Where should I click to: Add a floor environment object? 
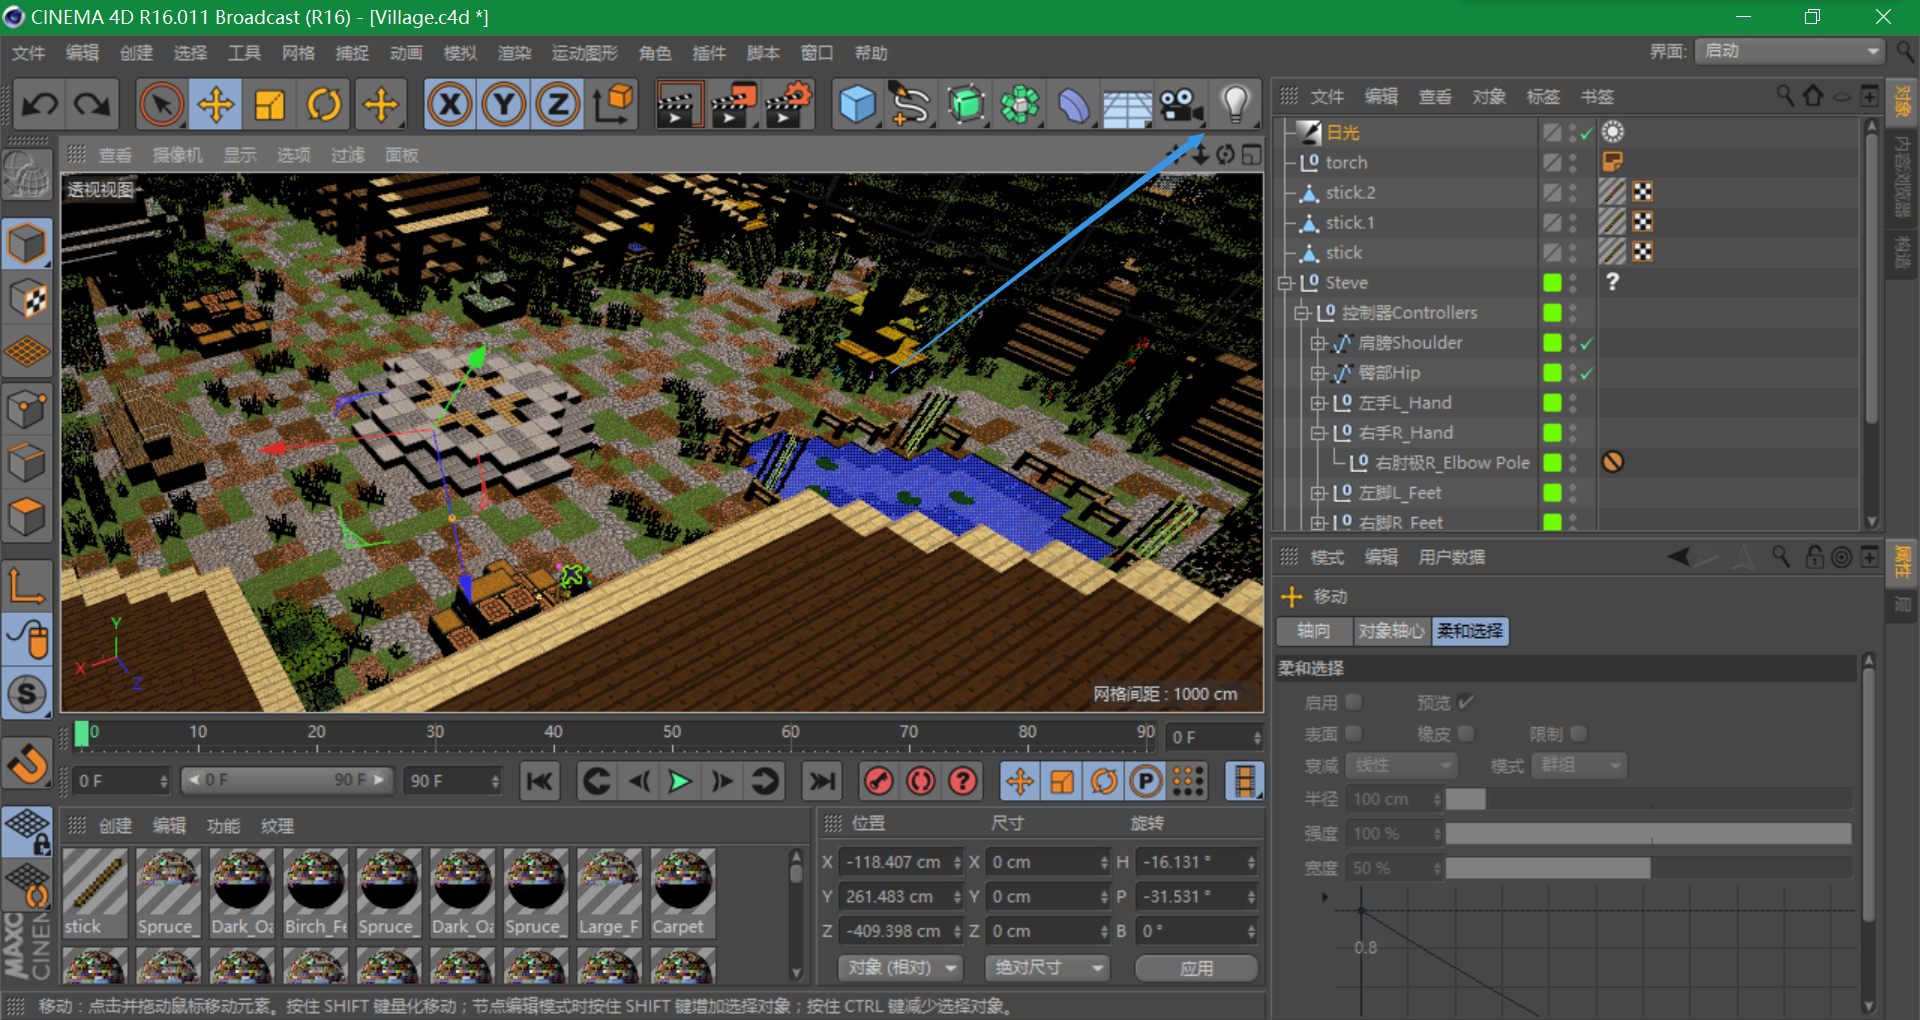pos(1127,104)
